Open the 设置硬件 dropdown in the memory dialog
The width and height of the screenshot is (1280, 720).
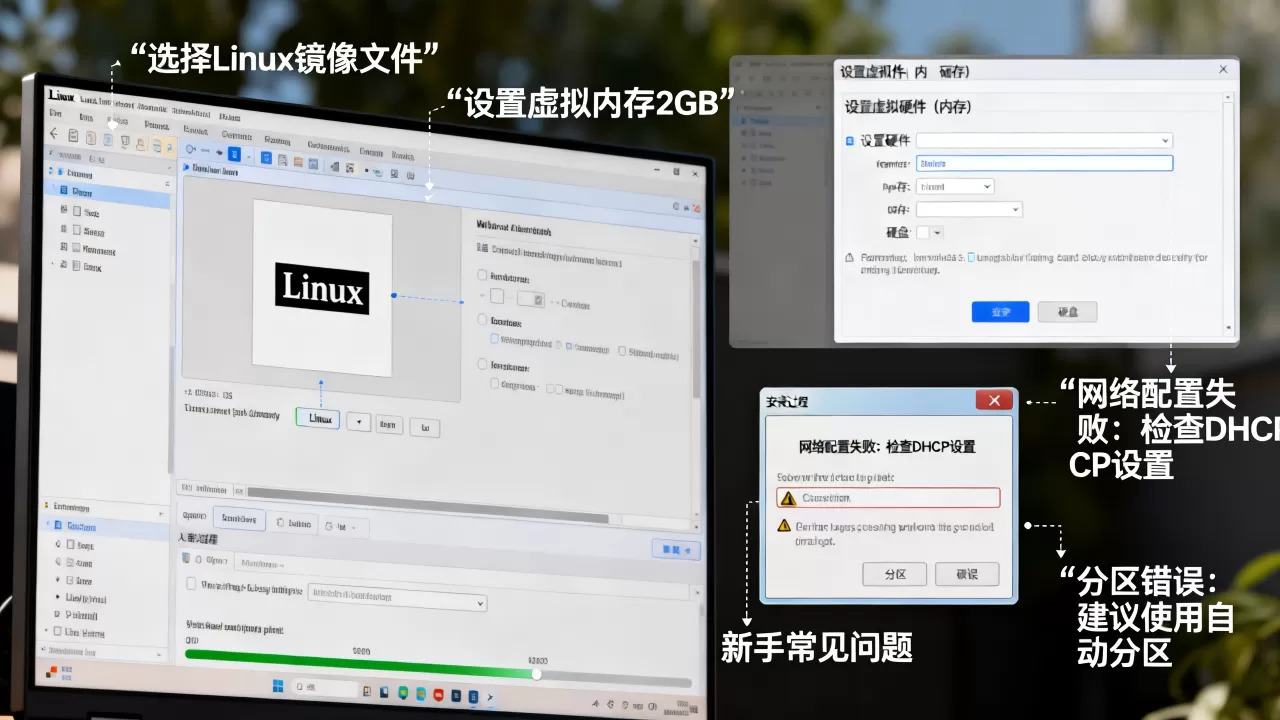pyautogui.click(x=1044, y=141)
